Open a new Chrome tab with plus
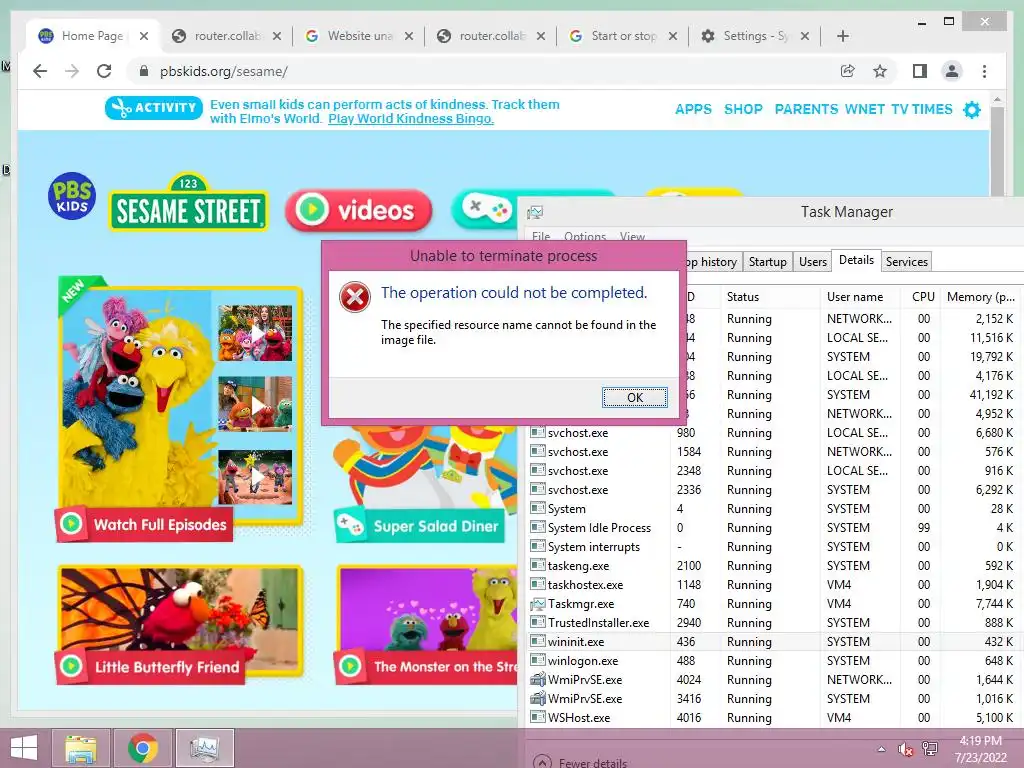Viewport: 1024px width, 768px height. tap(842, 36)
